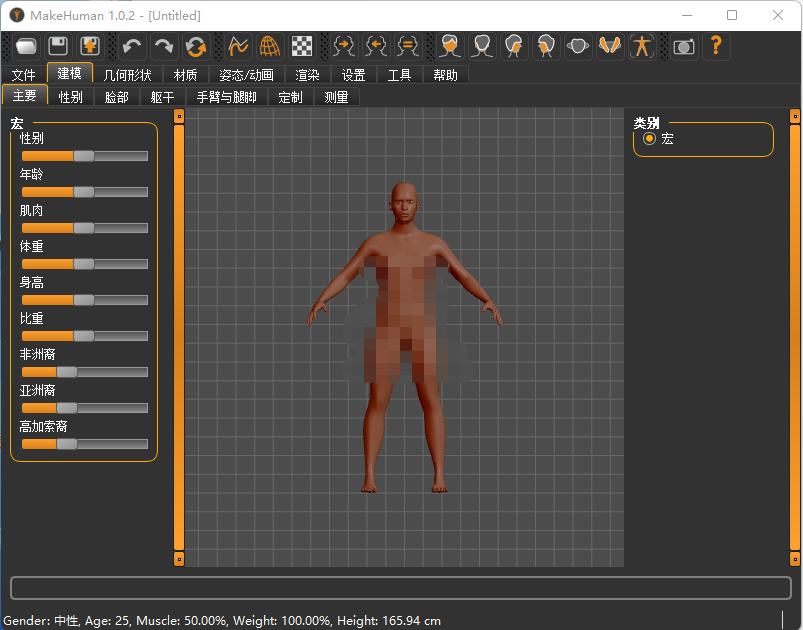Image resolution: width=803 pixels, height=630 pixels.
Task: Click left panel scrollbar up arrow
Action: [179, 116]
